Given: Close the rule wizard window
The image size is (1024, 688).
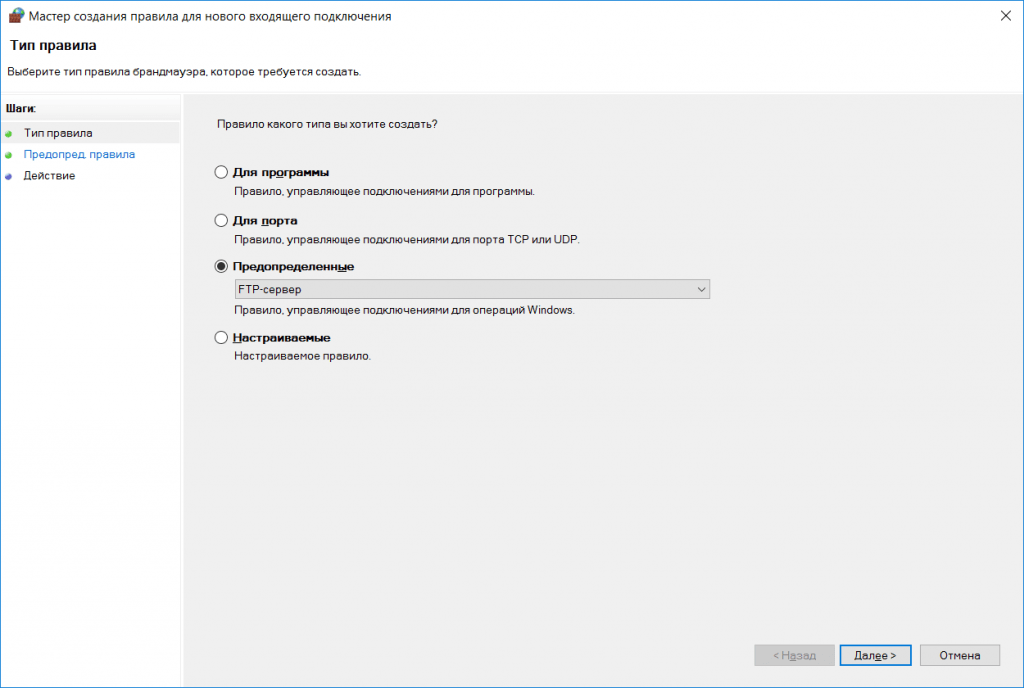Looking at the screenshot, I should pos(1006,16).
